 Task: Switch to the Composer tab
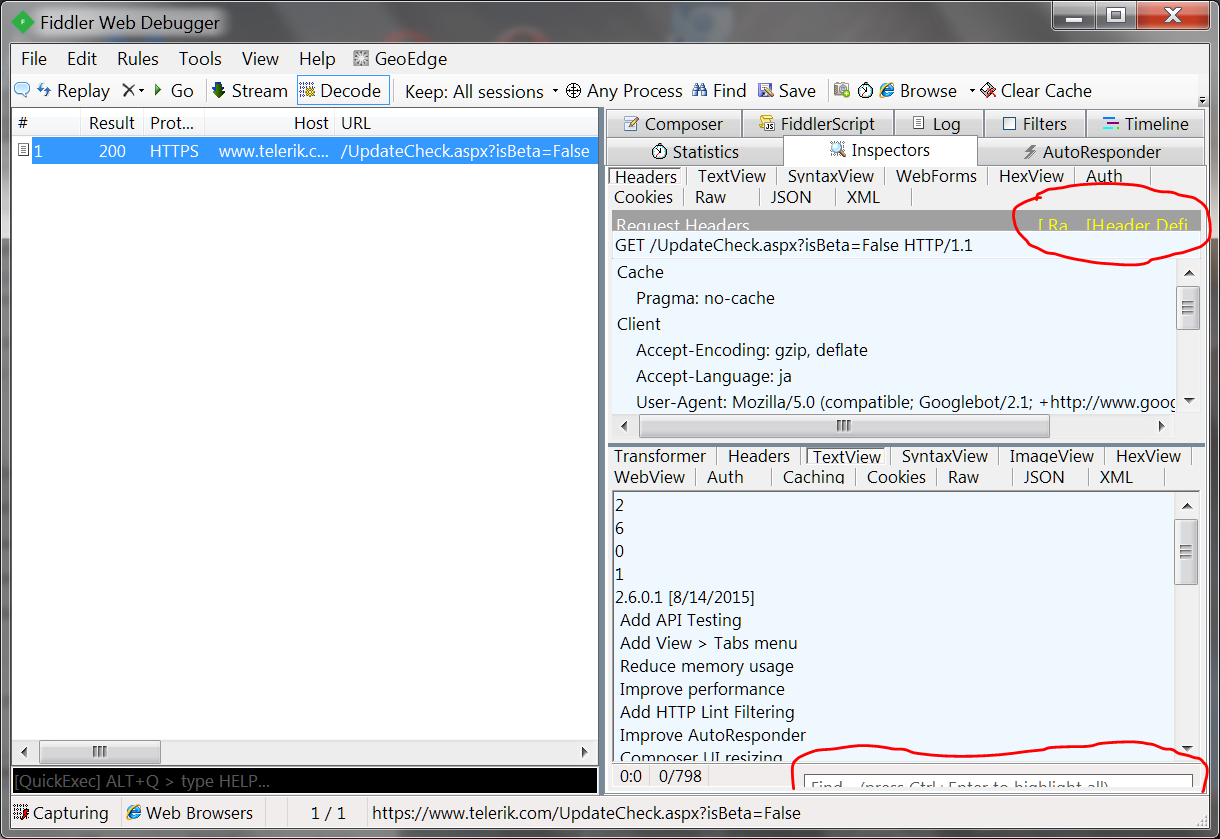point(673,124)
